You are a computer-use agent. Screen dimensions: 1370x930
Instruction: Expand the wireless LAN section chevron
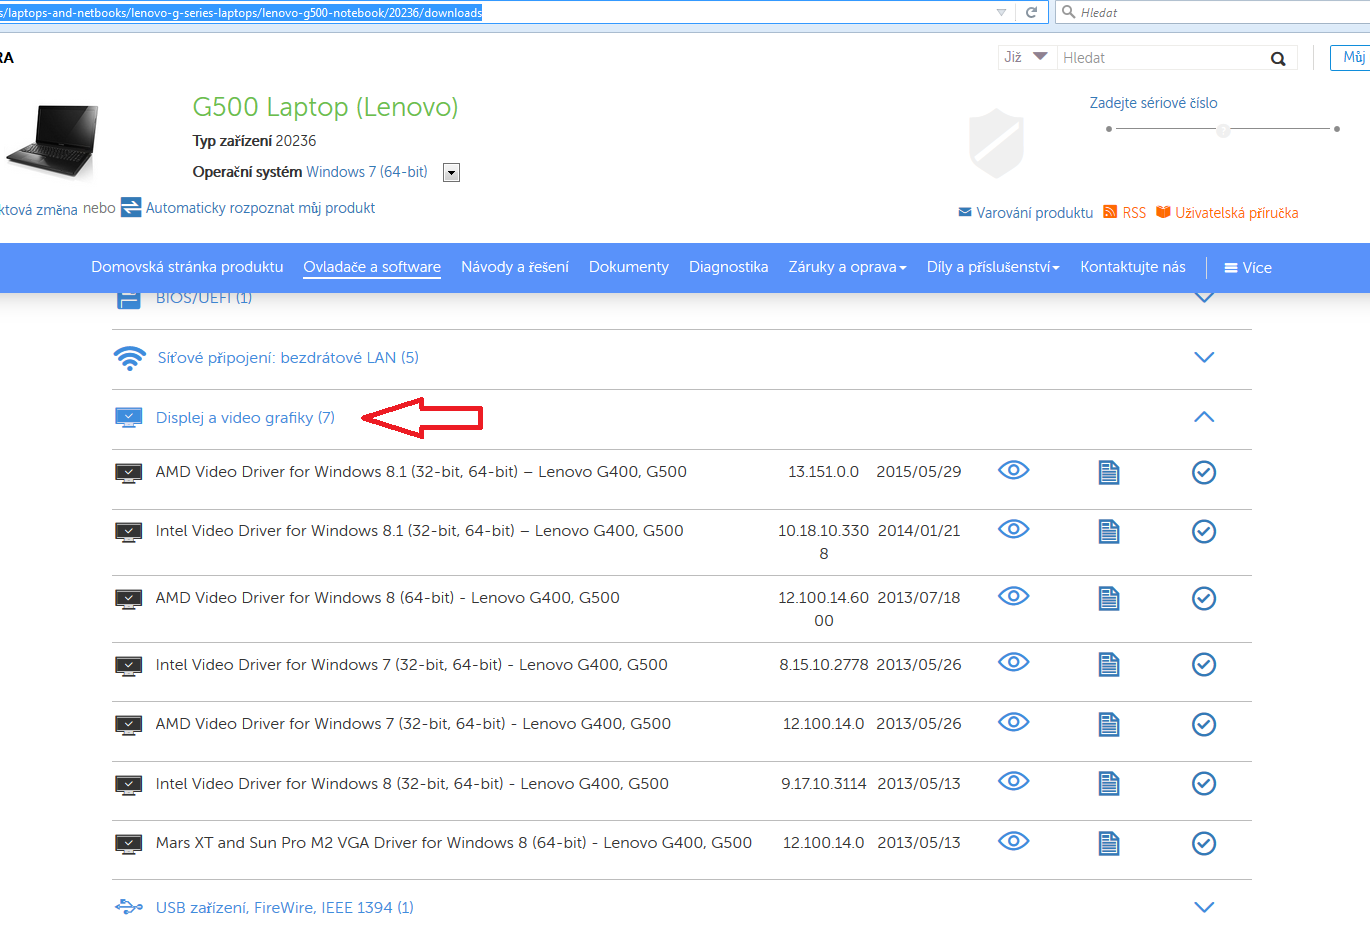tap(1204, 357)
